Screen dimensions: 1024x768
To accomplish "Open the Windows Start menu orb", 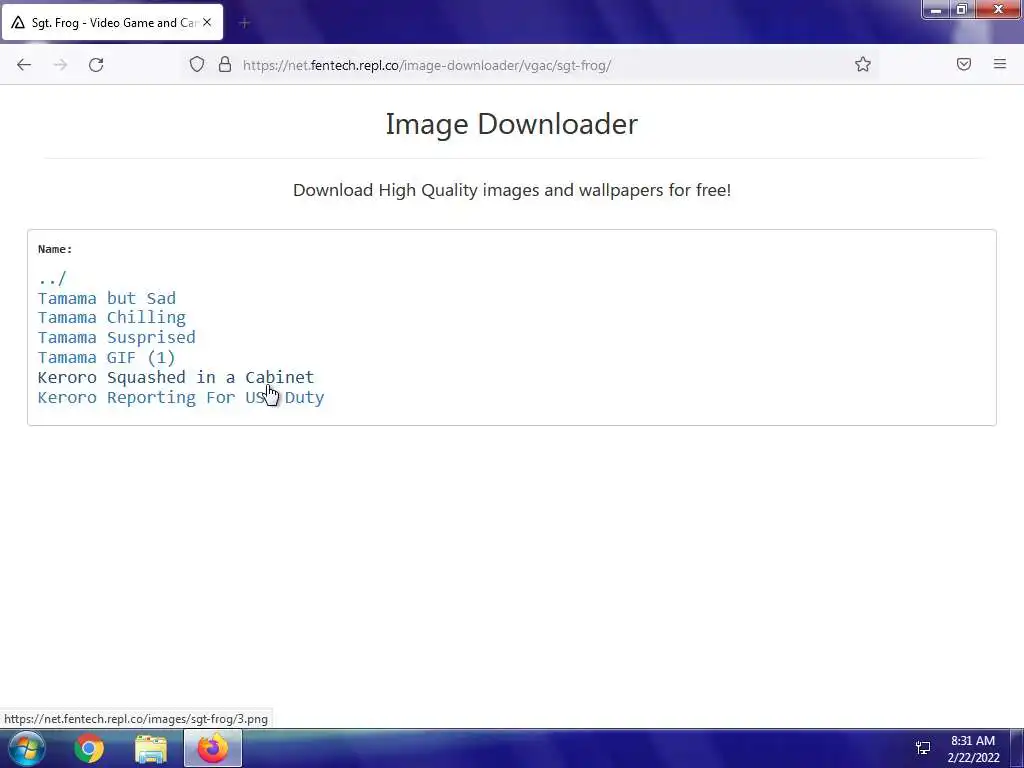I will (x=26, y=748).
